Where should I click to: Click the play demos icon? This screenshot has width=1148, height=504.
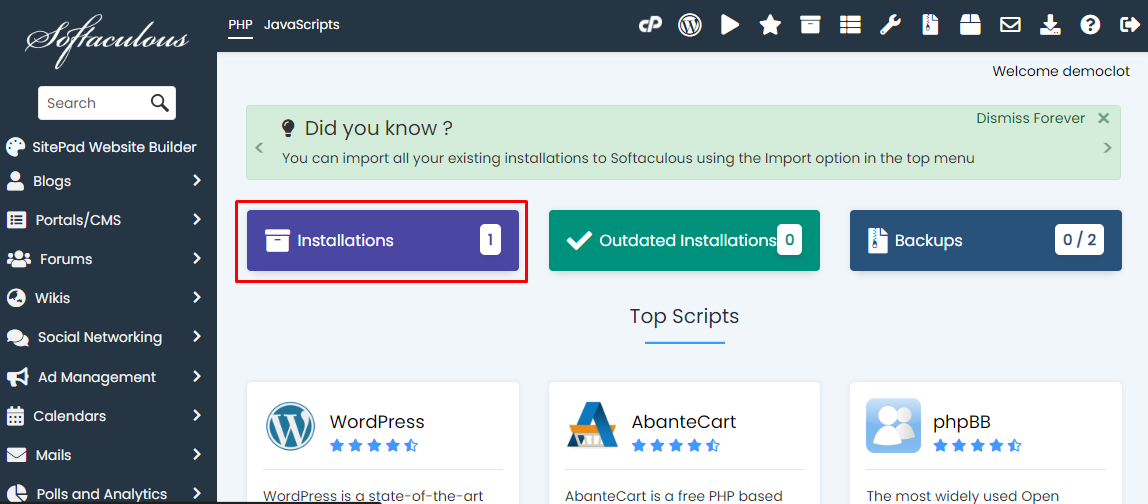(730, 26)
